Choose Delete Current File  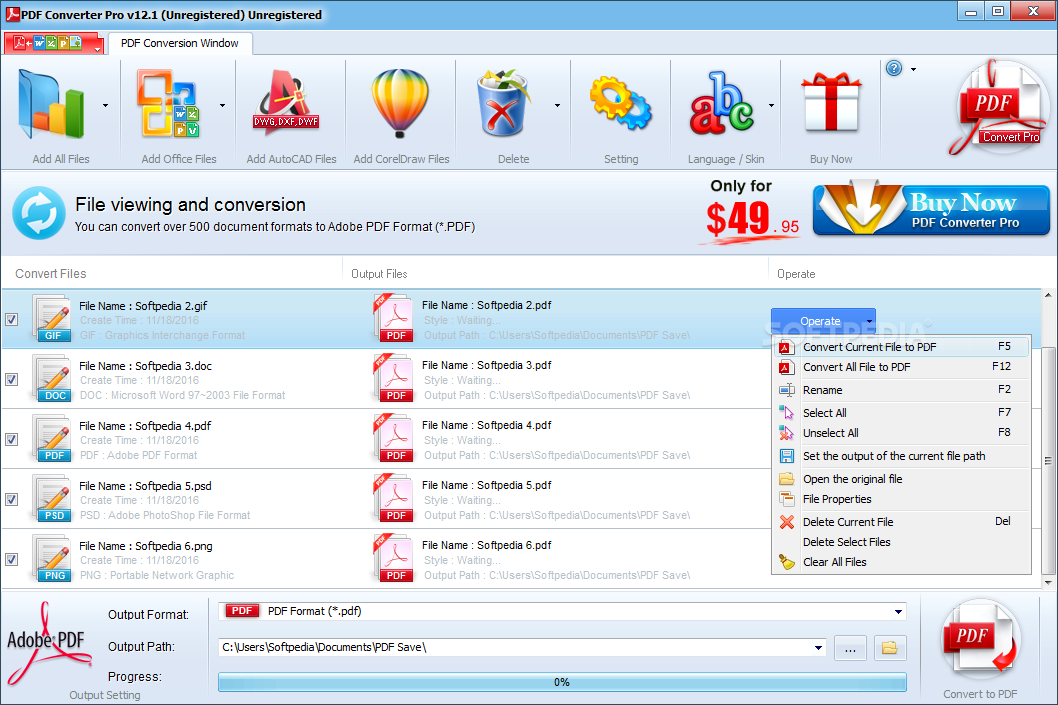[x=901, y=522]
